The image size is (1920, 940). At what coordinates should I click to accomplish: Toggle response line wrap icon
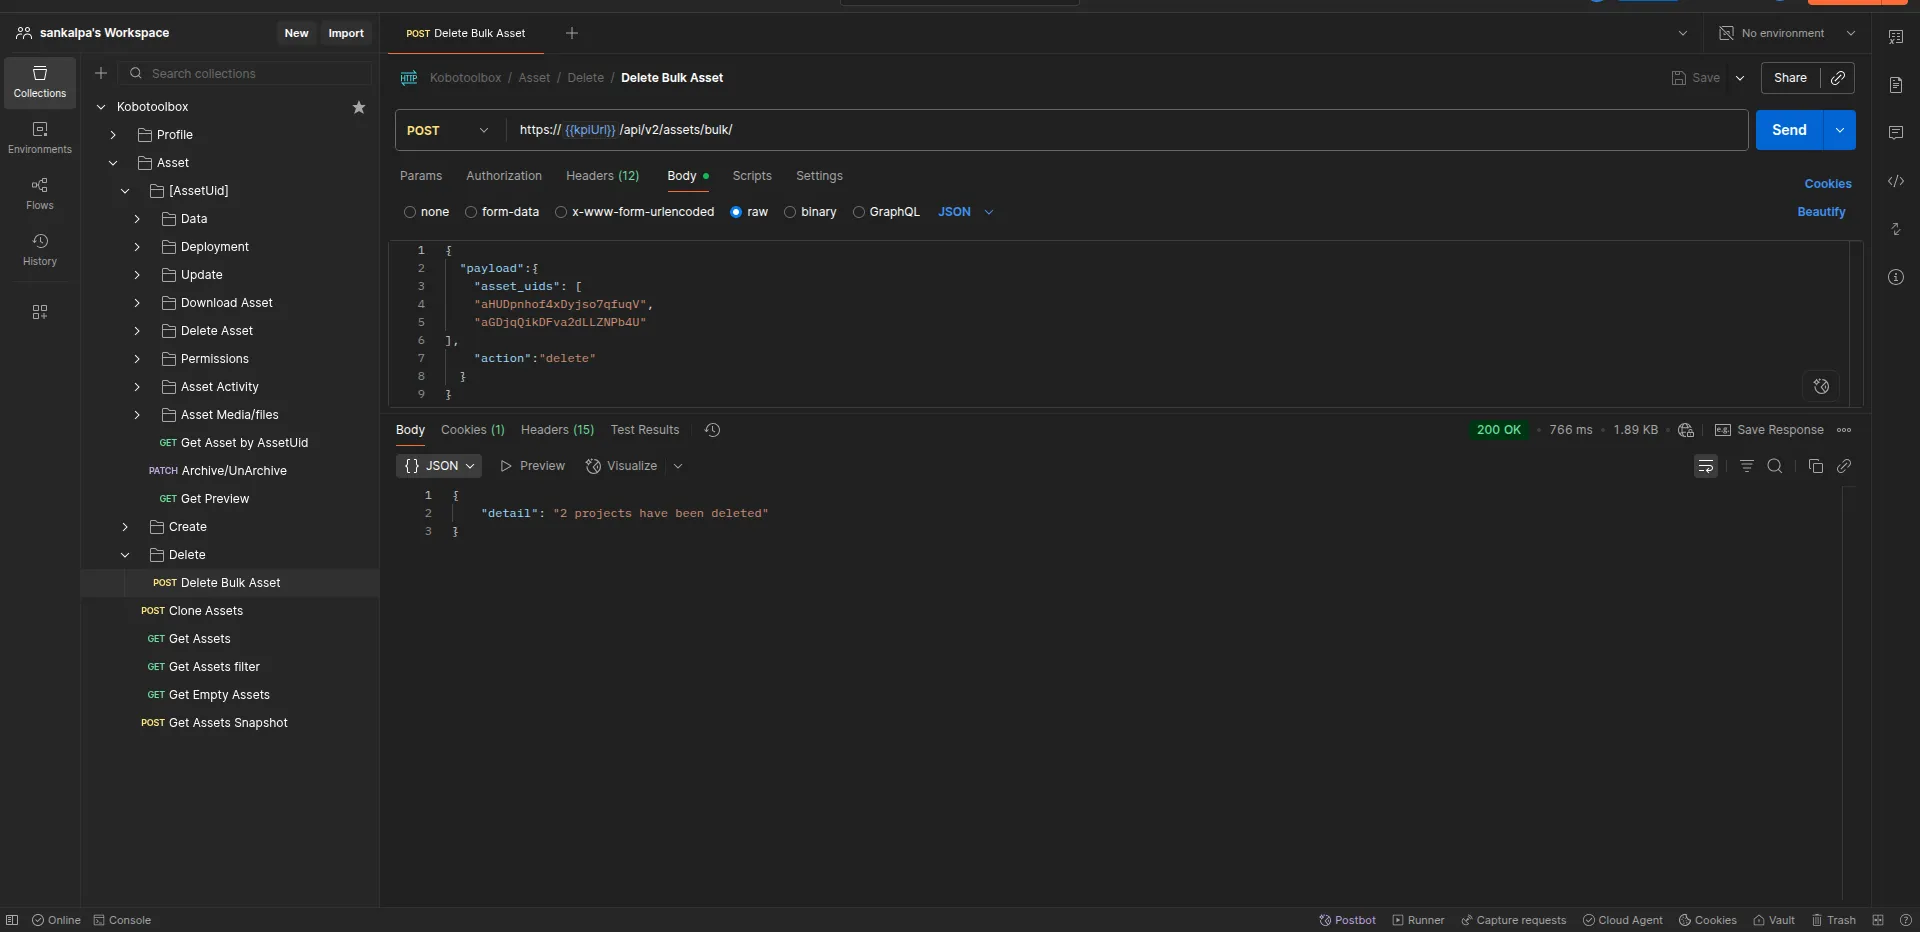[x=1706, y=466]
